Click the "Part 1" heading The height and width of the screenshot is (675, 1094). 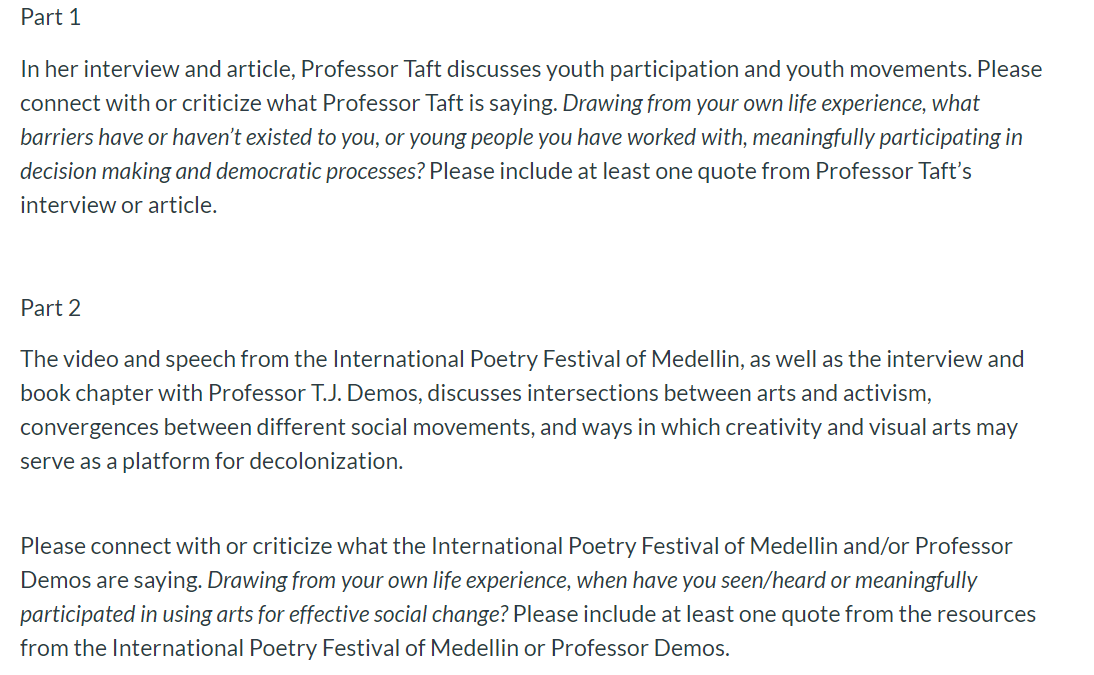coord(50,17)
